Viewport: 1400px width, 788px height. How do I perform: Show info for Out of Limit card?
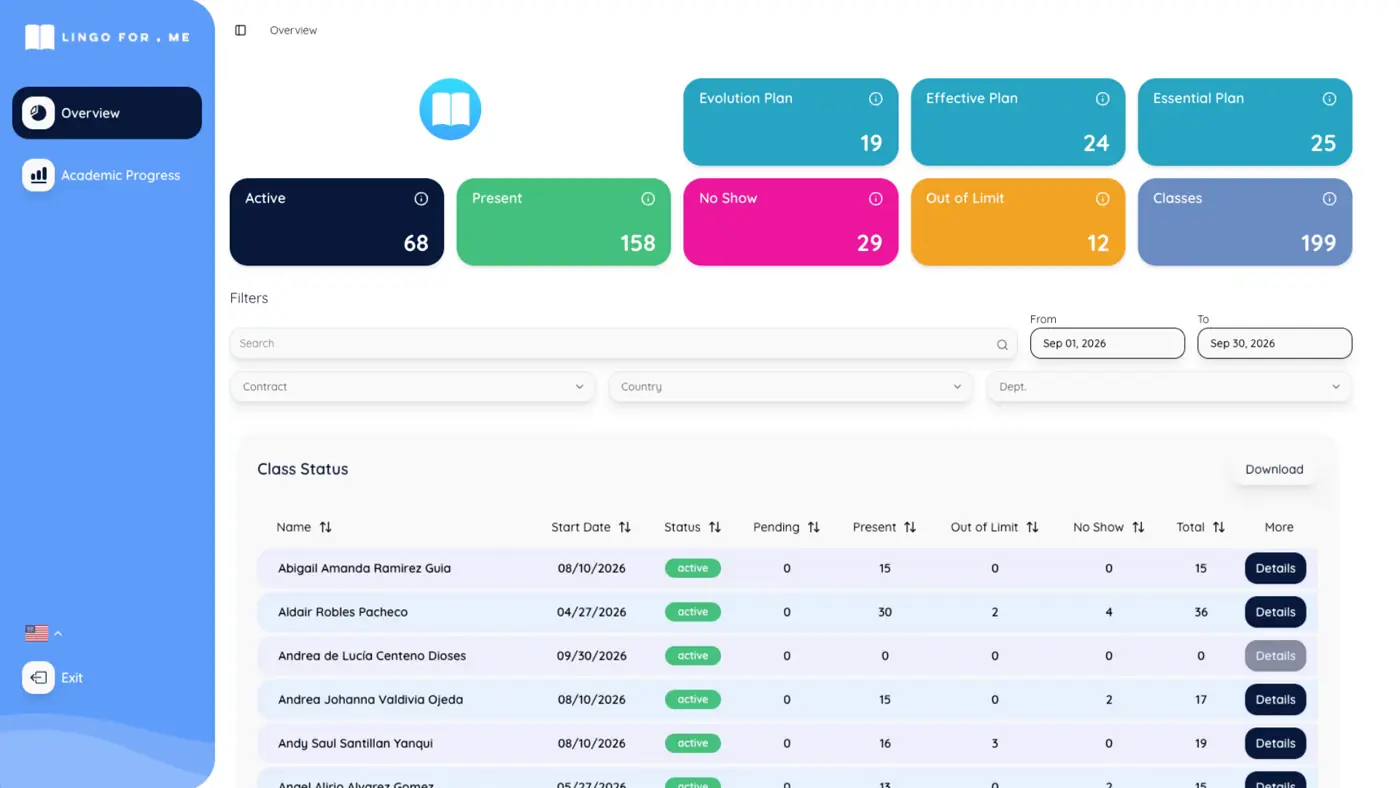click(x=1103, y=199)
